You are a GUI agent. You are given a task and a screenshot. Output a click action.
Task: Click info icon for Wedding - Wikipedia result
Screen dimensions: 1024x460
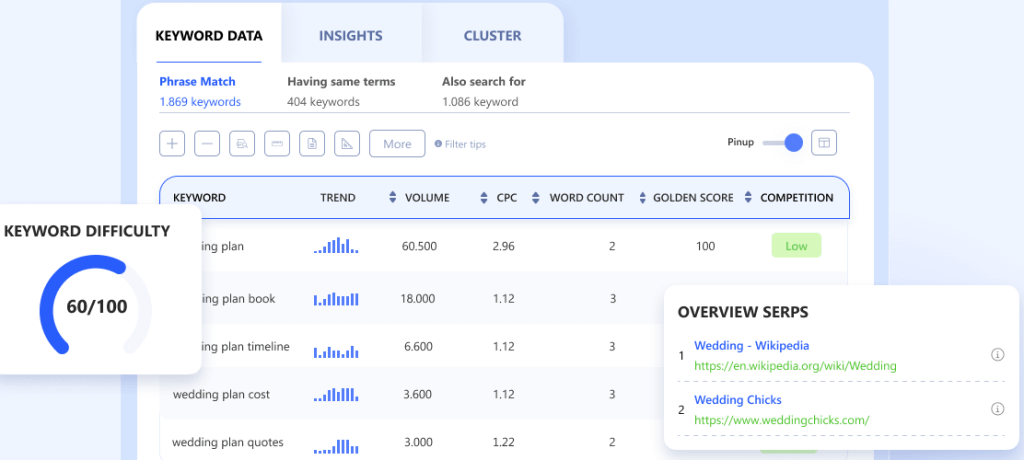click(x=997, y=354)
